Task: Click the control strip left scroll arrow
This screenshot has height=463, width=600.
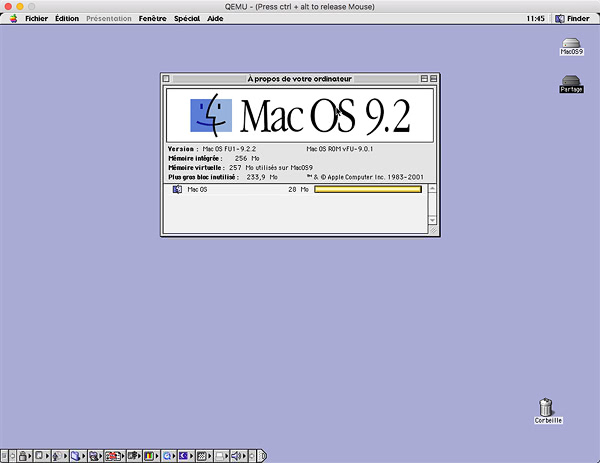Action: 12,456
